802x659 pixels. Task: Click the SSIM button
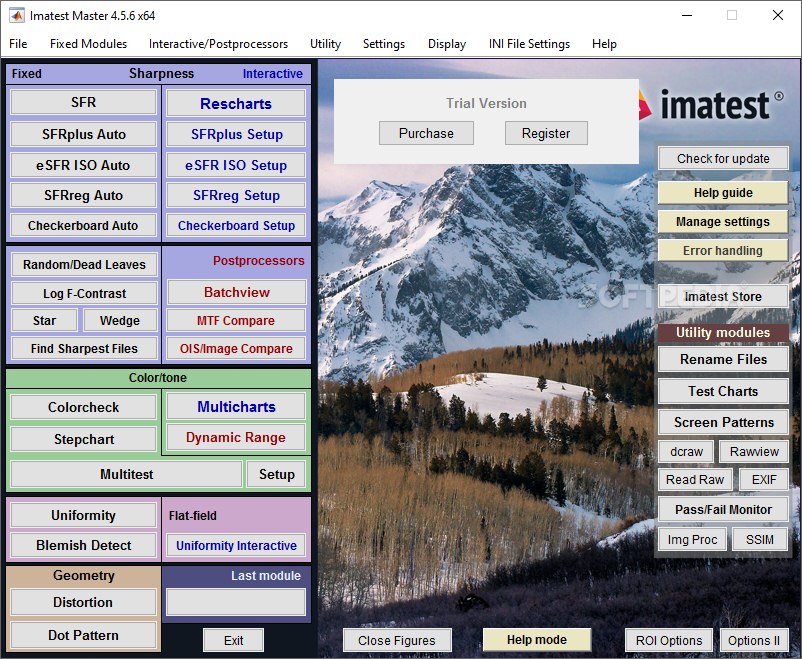pyautogui.click(x=760, y=539)
